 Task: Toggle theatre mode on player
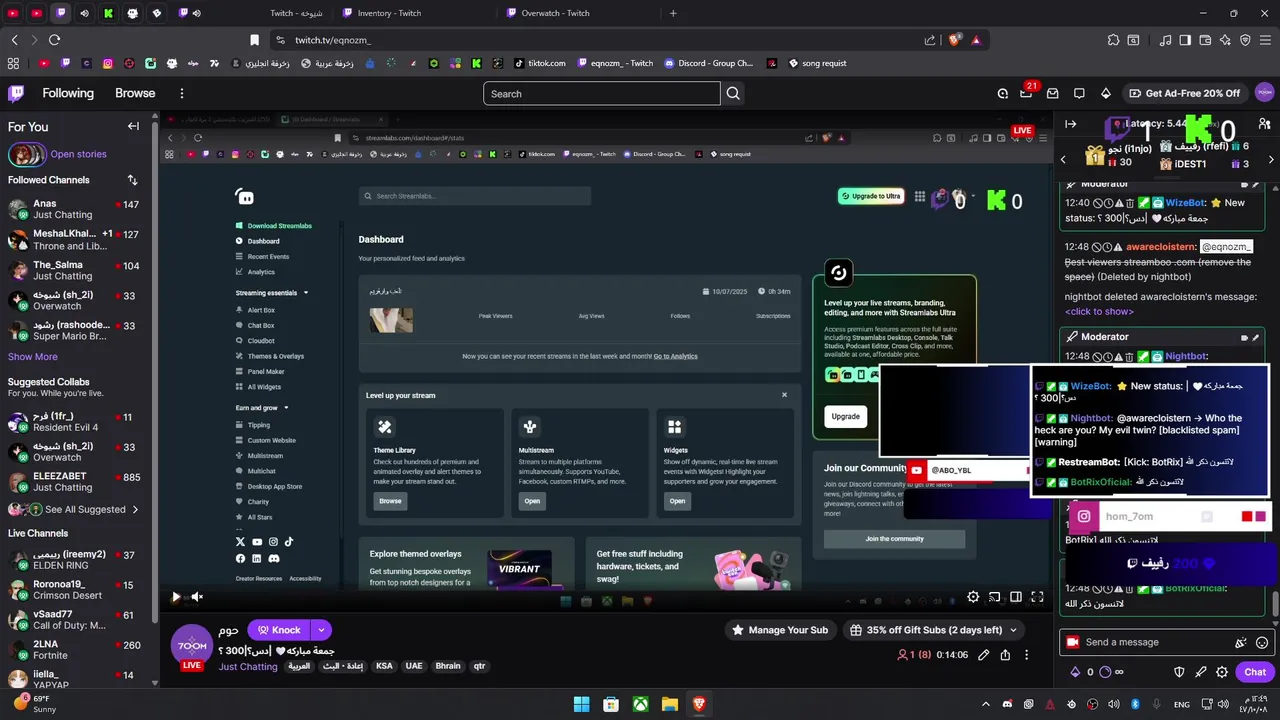click(x=1016, y=597)
